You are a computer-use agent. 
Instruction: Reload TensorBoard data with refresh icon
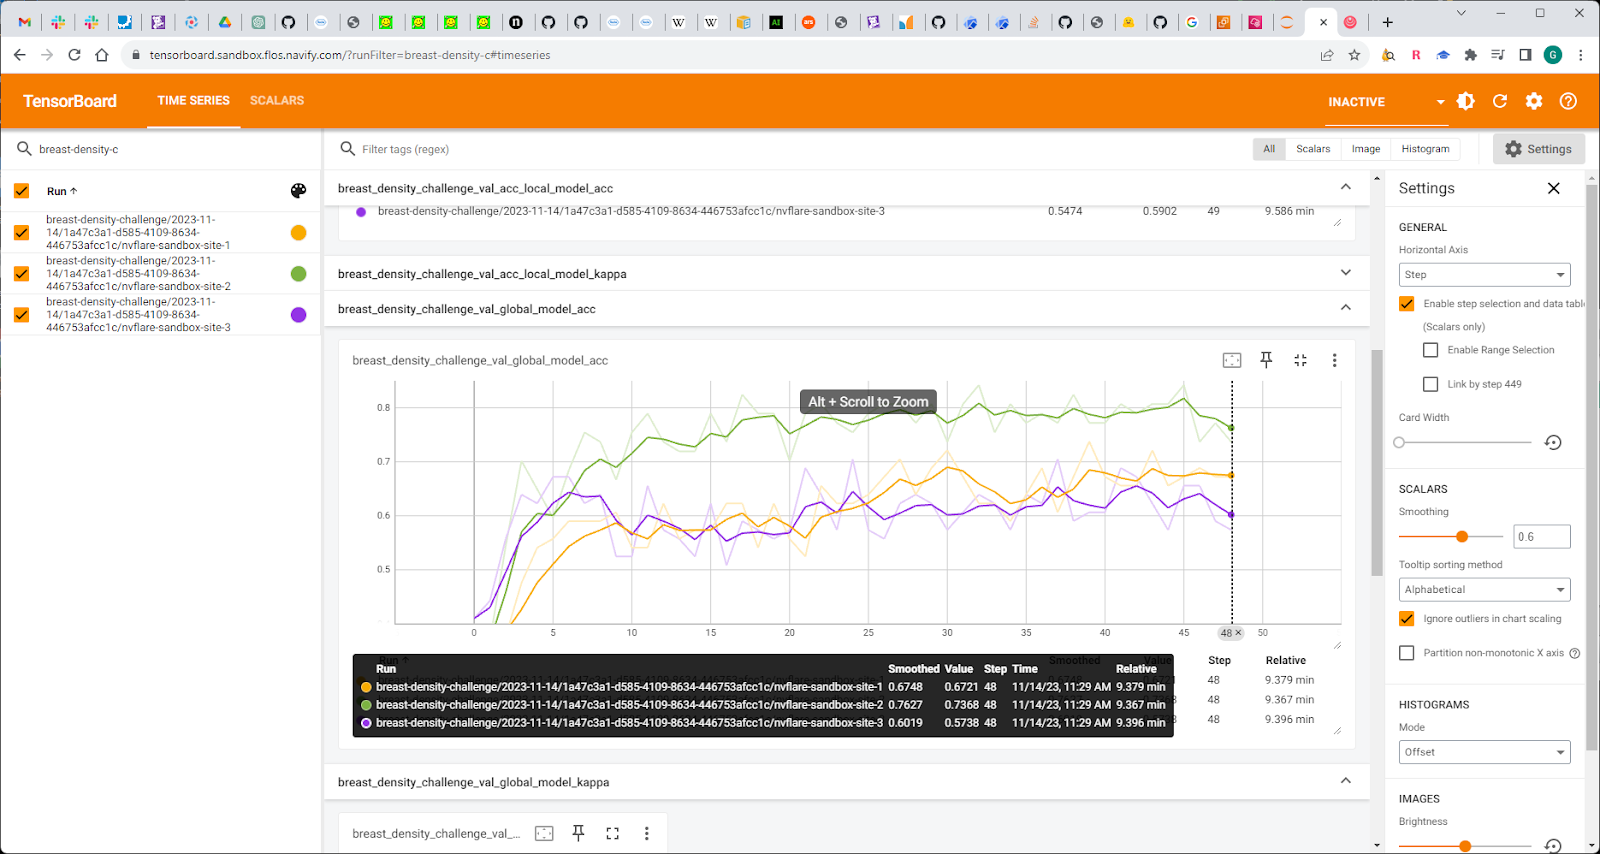[x=1500, y=101]
